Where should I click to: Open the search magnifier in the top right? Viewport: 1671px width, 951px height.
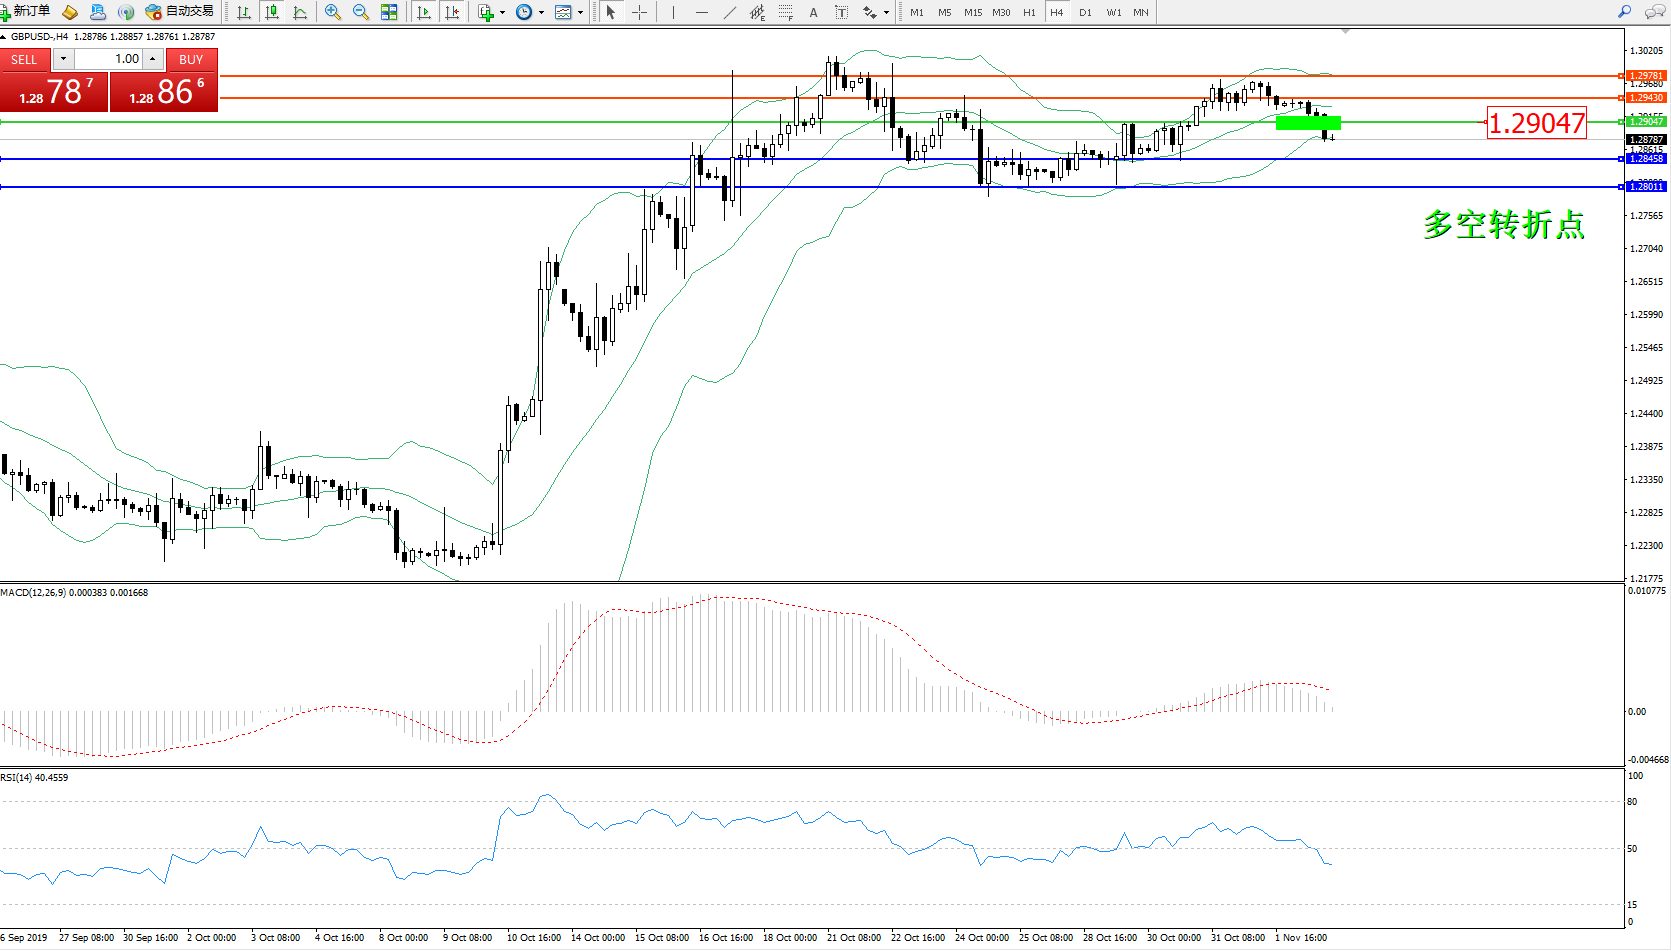[x=1624, y=12]
